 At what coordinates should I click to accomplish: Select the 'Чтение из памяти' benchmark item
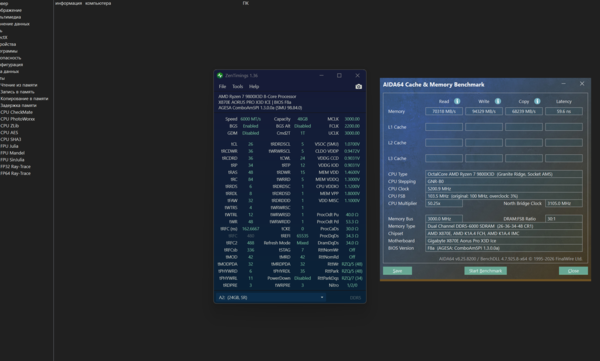point(19,85)
